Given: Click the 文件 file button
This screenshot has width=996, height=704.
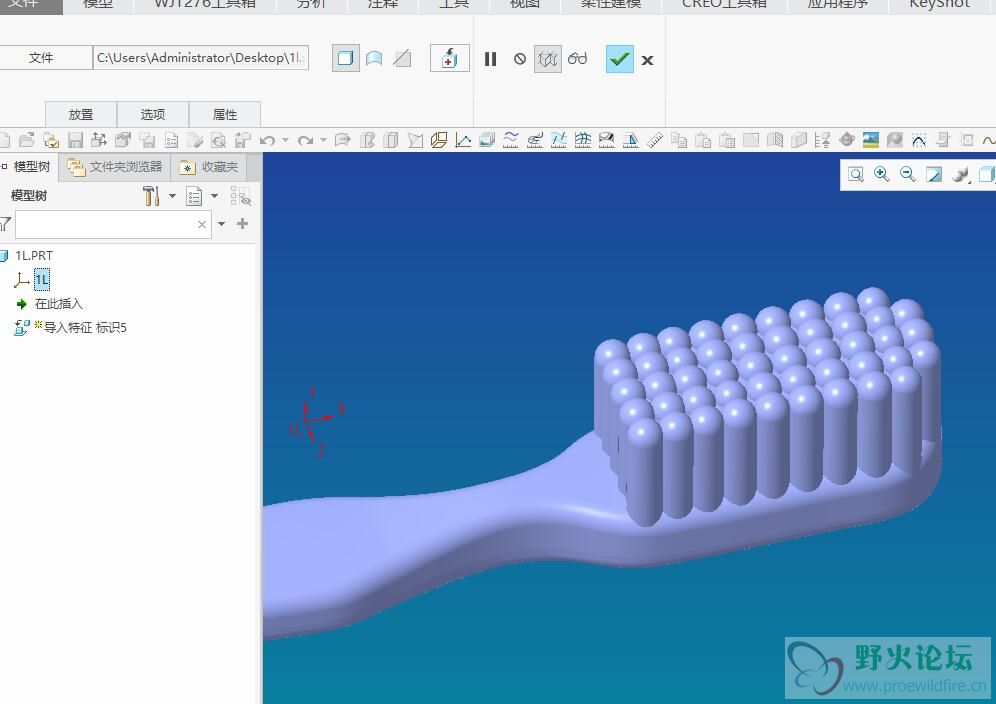Looking at the screenshot, I should 44,58.
